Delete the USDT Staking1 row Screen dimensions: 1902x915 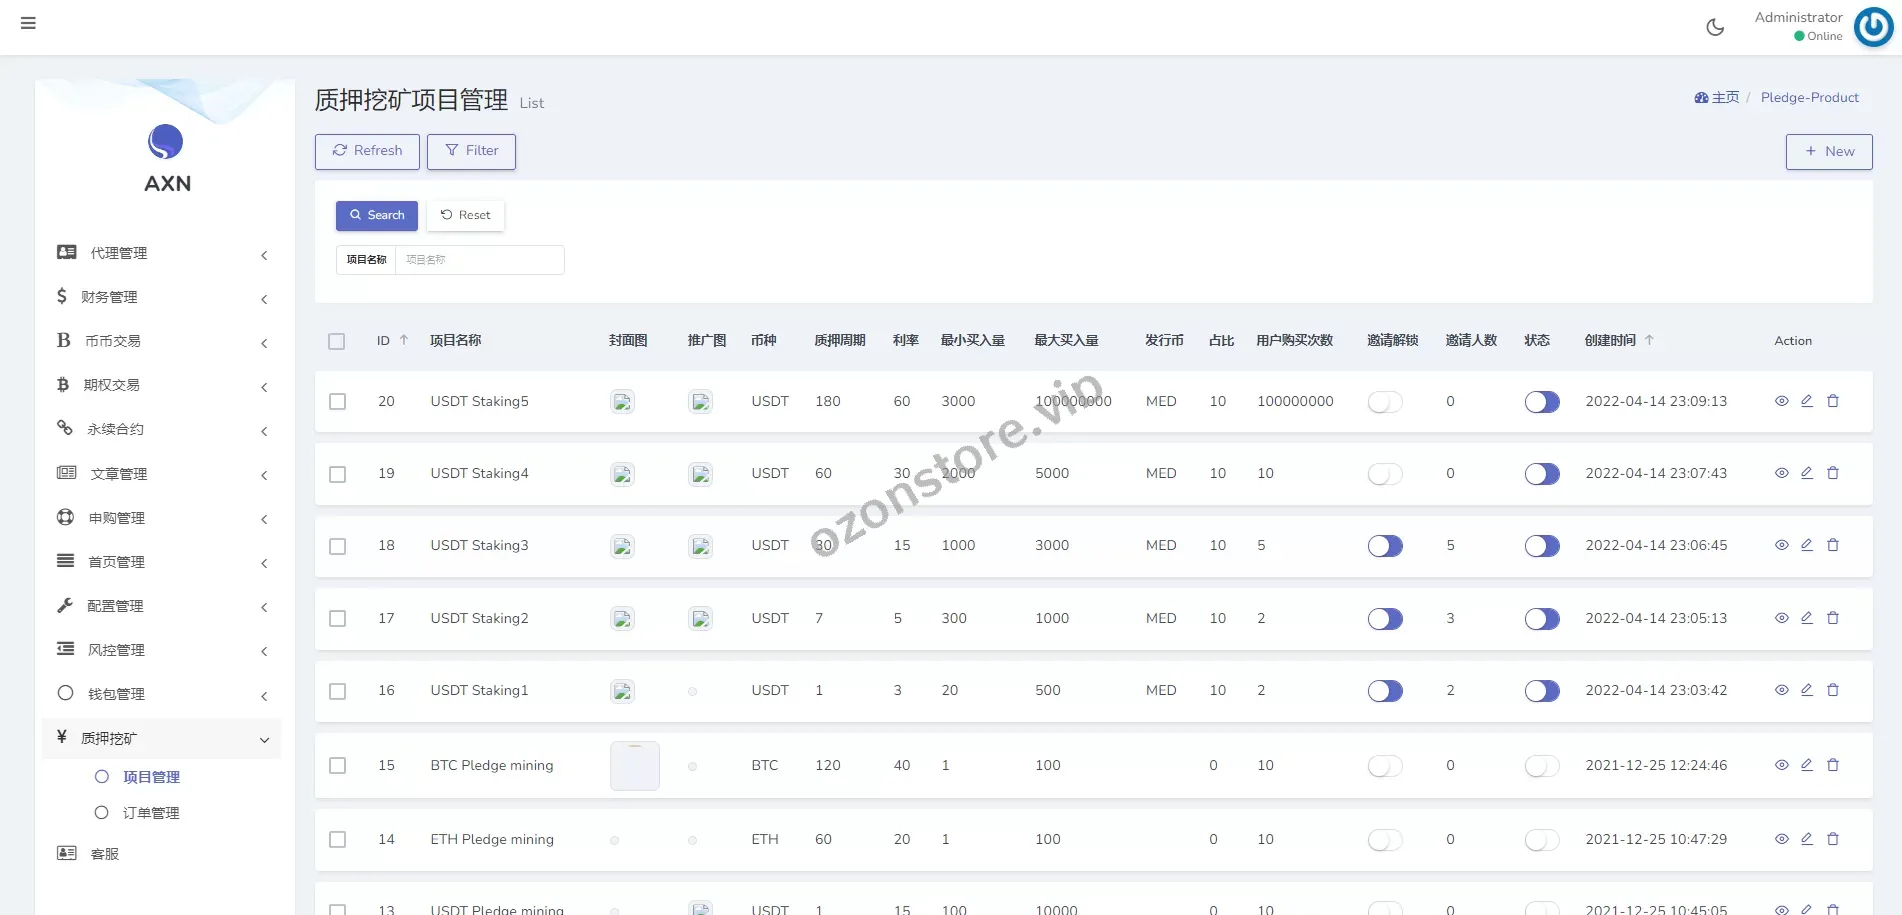click(1833, 690)
